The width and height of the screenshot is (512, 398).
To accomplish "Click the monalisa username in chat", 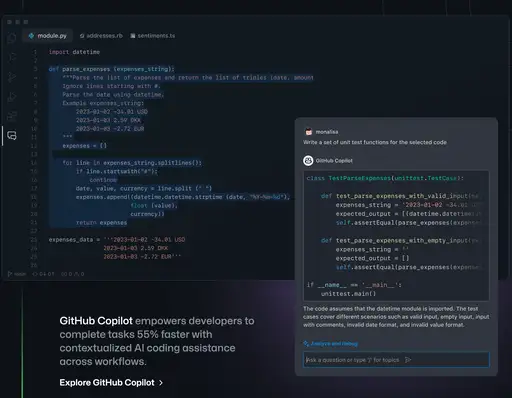I will (327, 132).
